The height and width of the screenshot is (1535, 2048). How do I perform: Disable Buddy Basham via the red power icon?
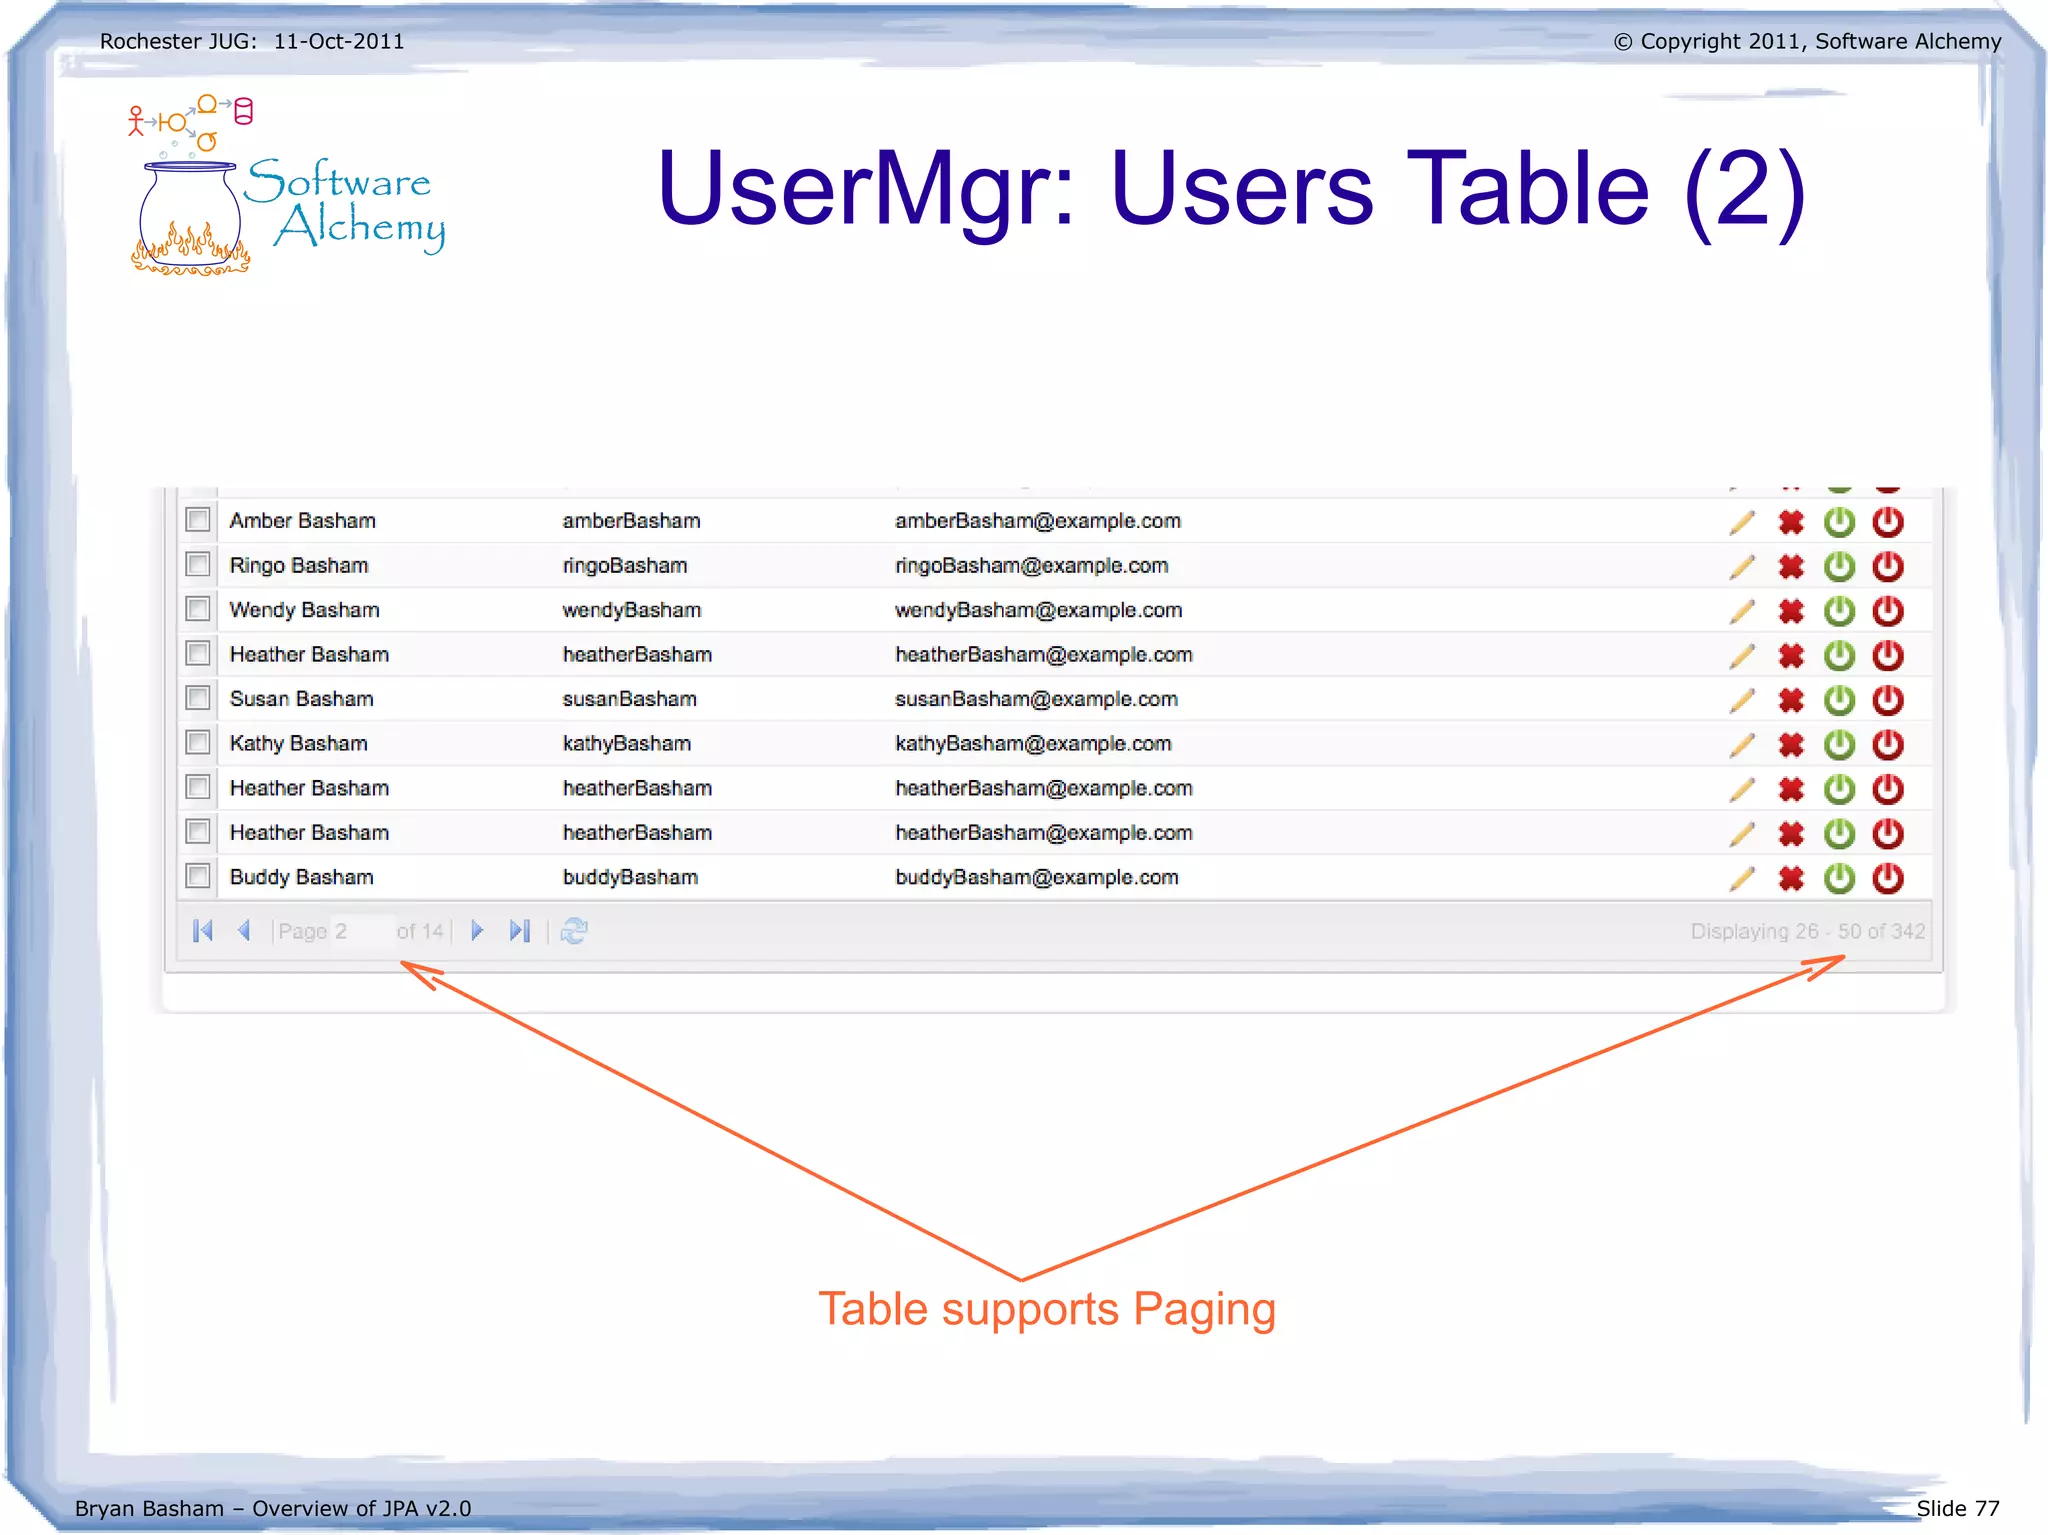point(1888,879)
